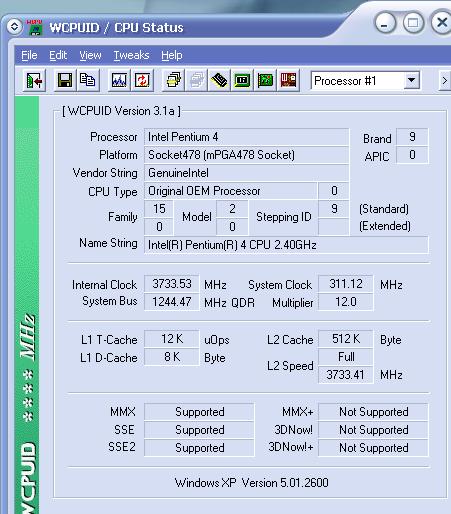Click the L1 T-Cache value 12 K
Image resolution: width=451 pixels, height=514 pixels.
click(x=172, y=339)
